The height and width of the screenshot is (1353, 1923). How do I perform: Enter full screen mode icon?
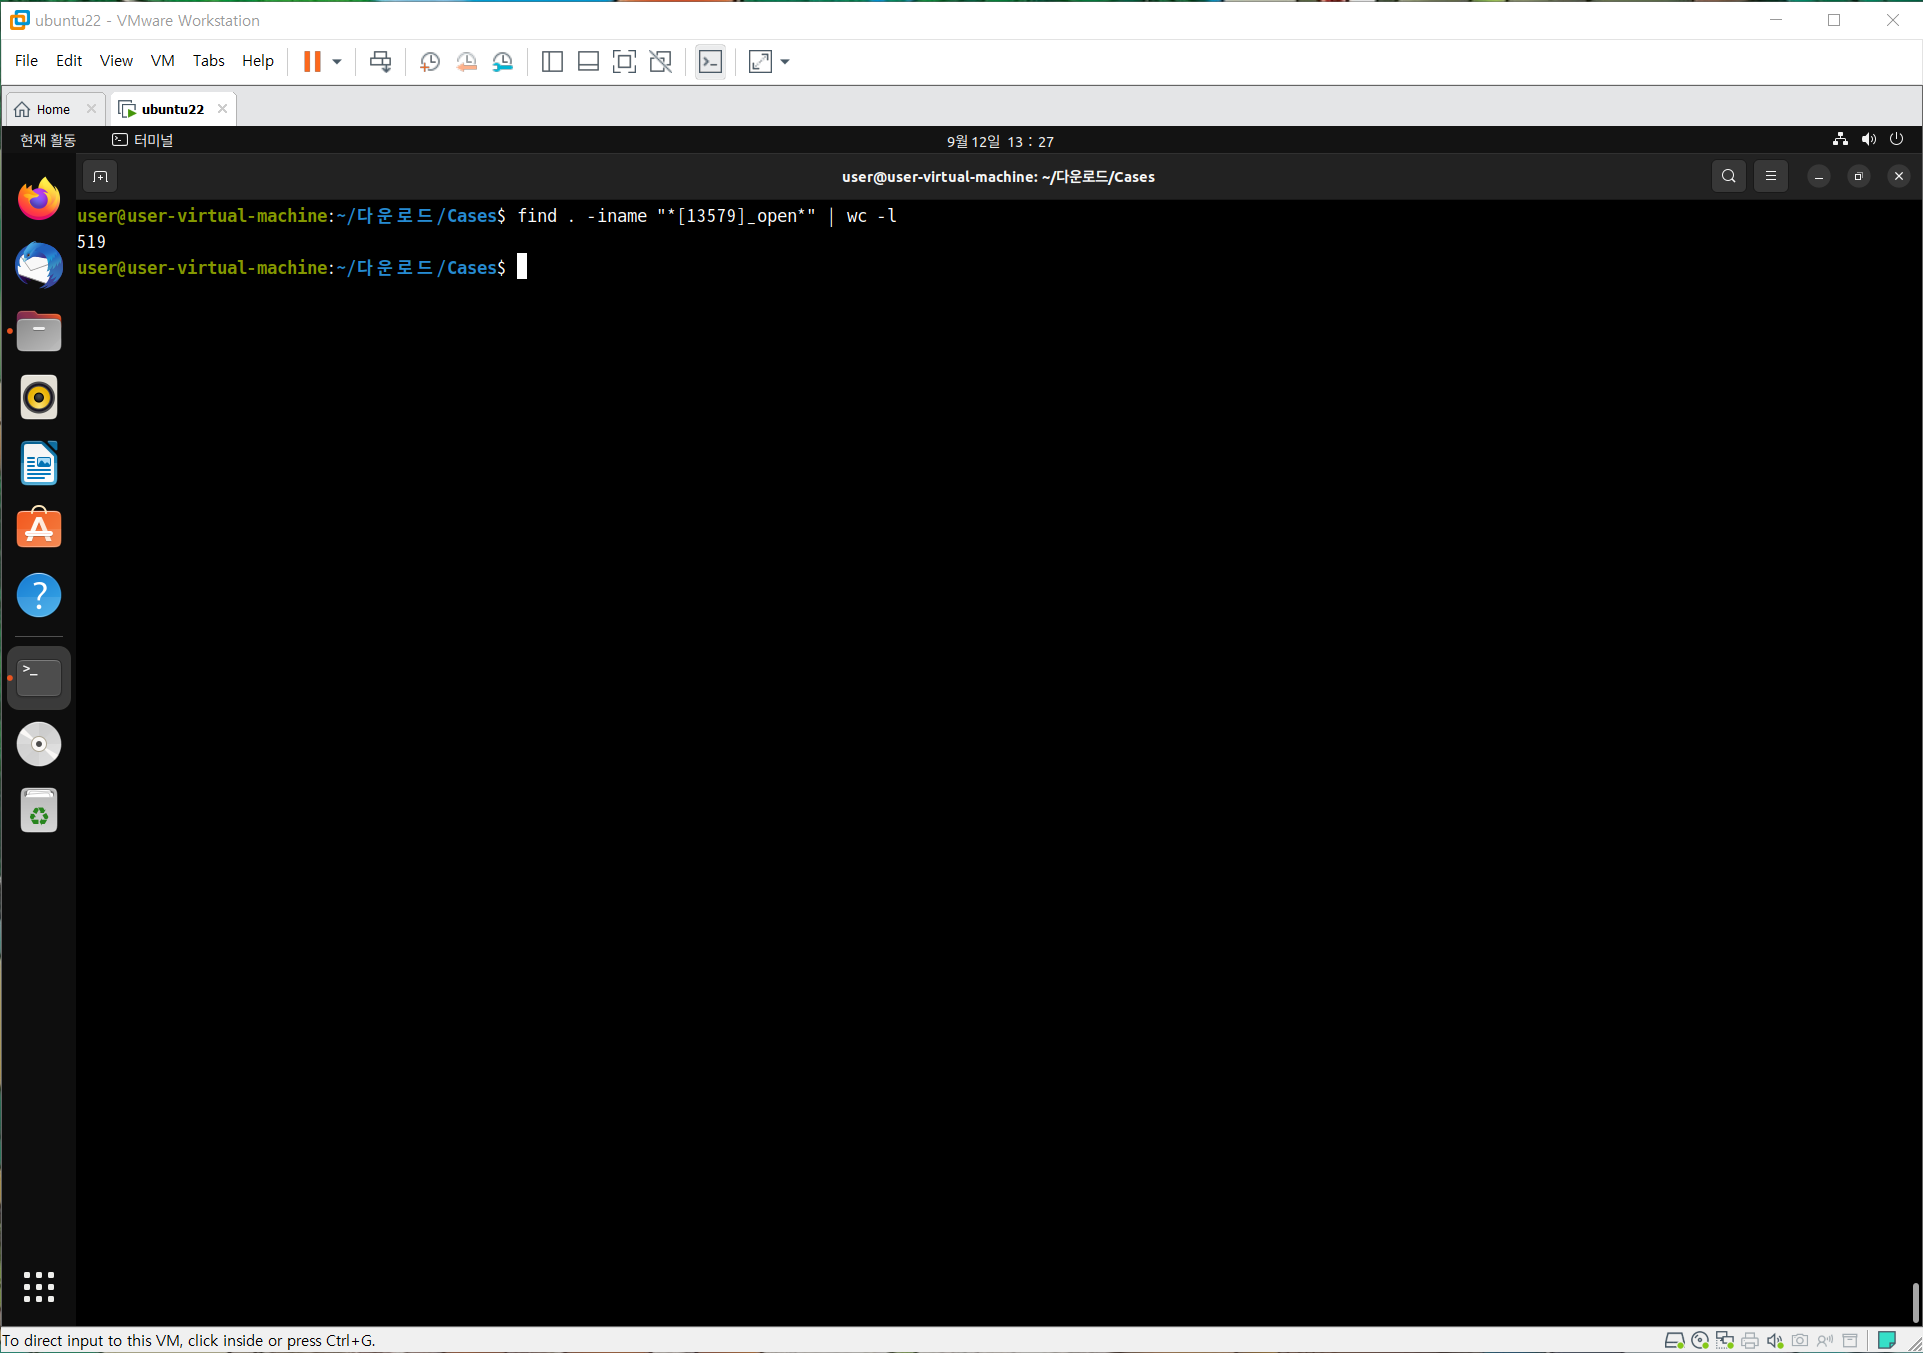click(x=624, y=62)
